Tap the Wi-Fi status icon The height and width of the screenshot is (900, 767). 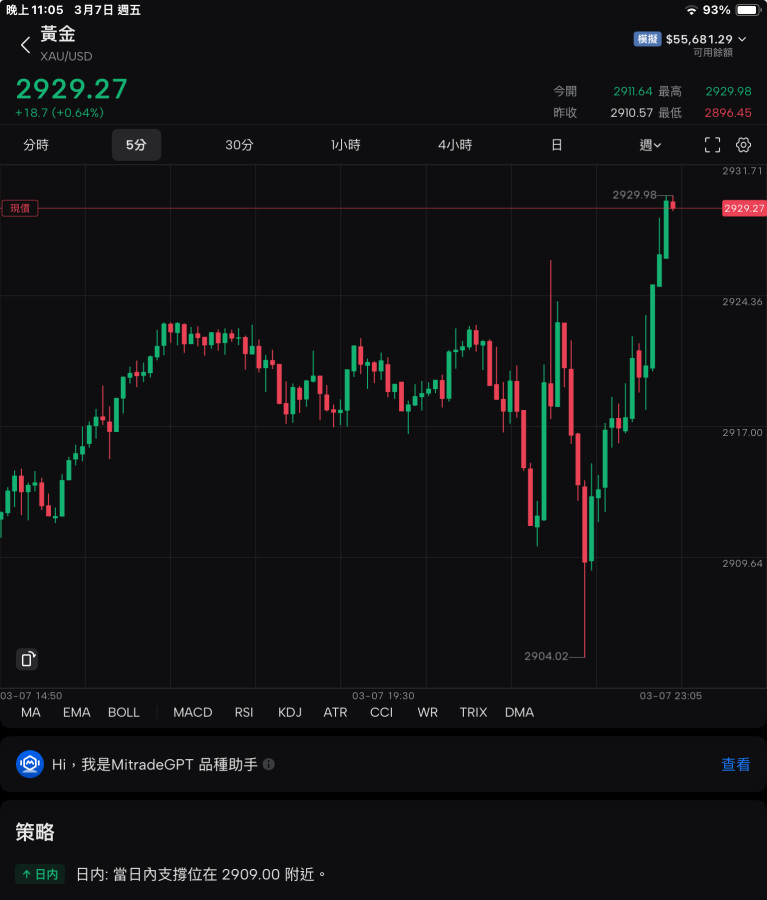(x=691, y=10)
